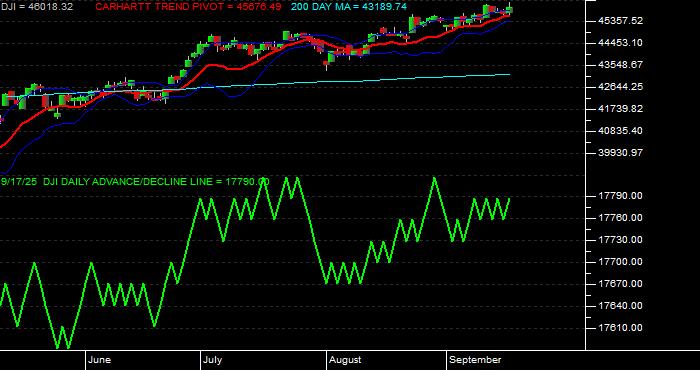700x370 pixels.
Task: Select the CARHARTT TREND PIVOT = 45676.49 label
Action: tap(188, 7)
